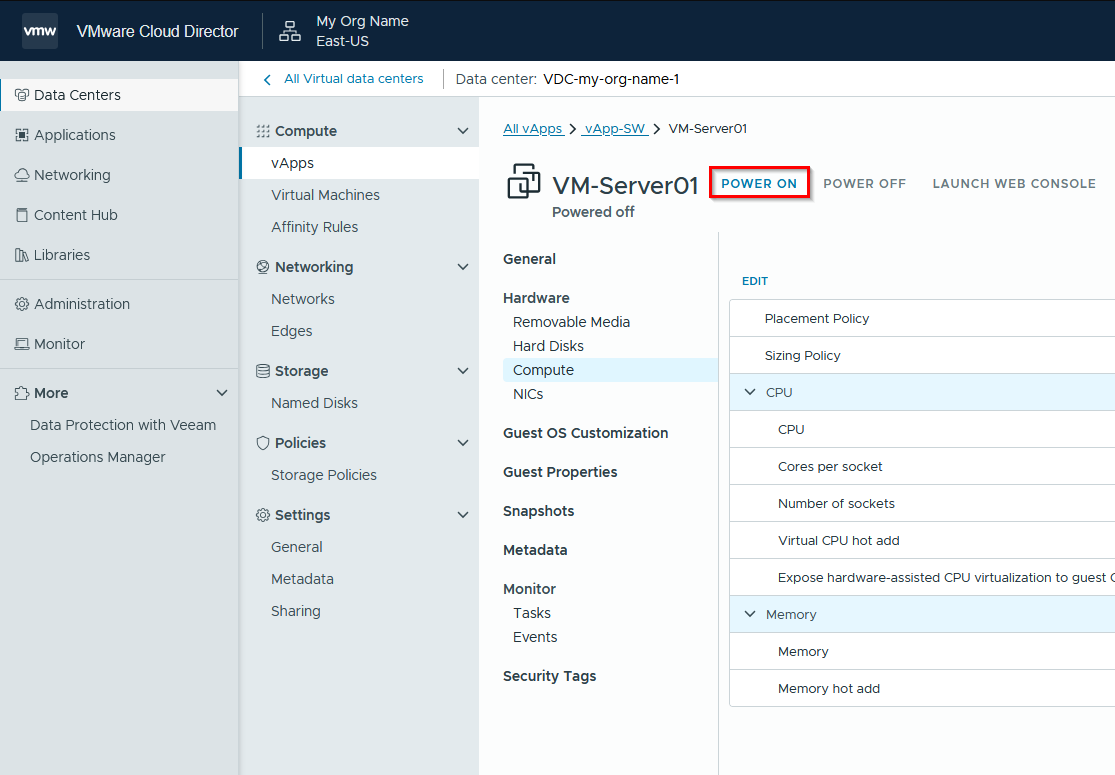Open Snapshots section

(538, 511)
